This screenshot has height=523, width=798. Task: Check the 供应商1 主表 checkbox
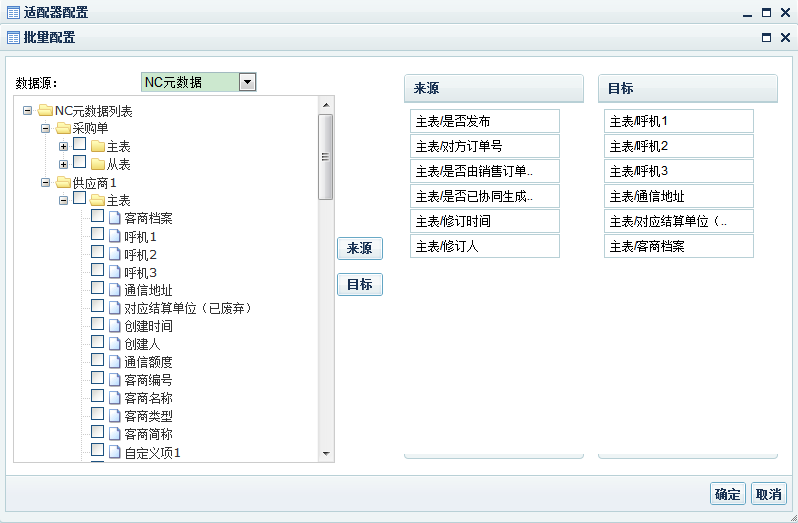pos(79,197)
